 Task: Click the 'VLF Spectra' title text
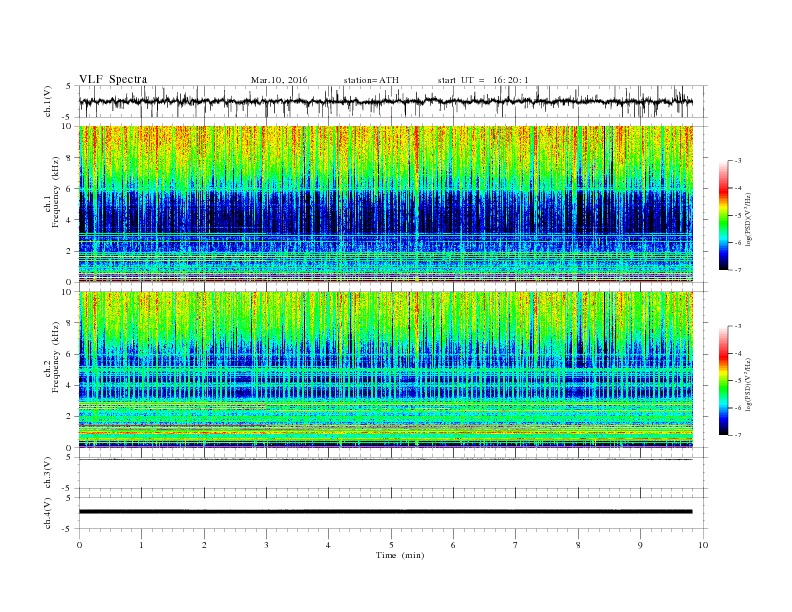(113, 79)
